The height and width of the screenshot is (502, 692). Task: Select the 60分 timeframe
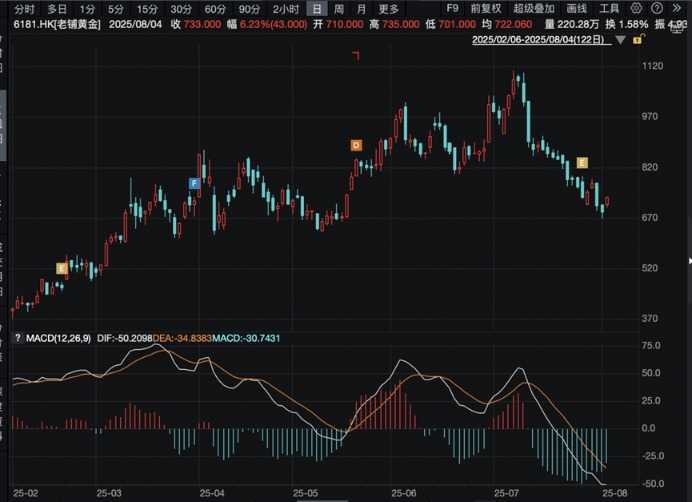[x=215, y=7]
